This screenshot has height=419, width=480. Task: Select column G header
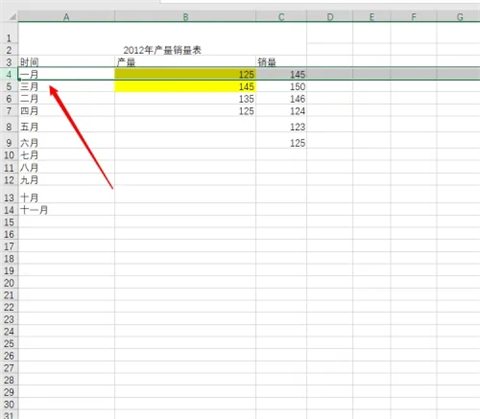point(459,16)
